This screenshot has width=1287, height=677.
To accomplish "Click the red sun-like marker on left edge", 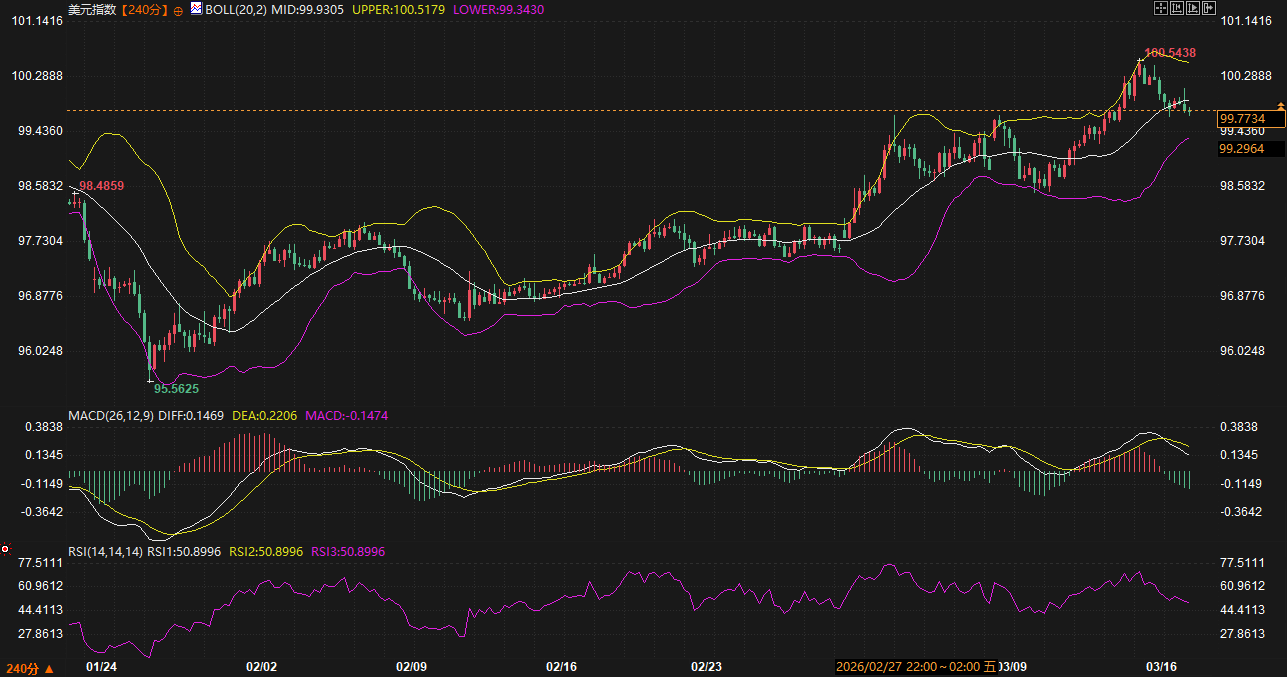I will [x=5, y=549].
